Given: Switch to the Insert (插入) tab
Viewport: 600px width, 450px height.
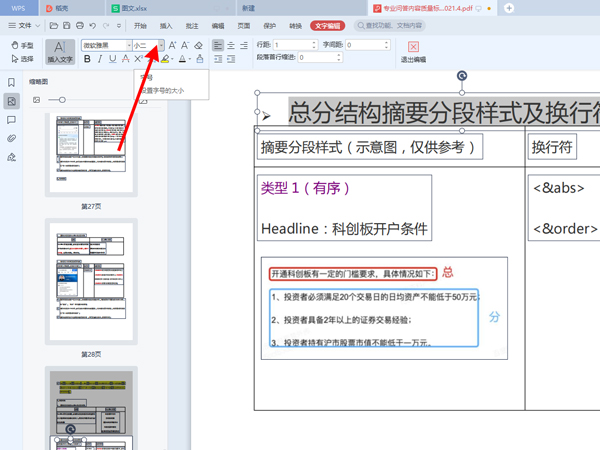Looking at the screenshot, I should tap(166, 24).
